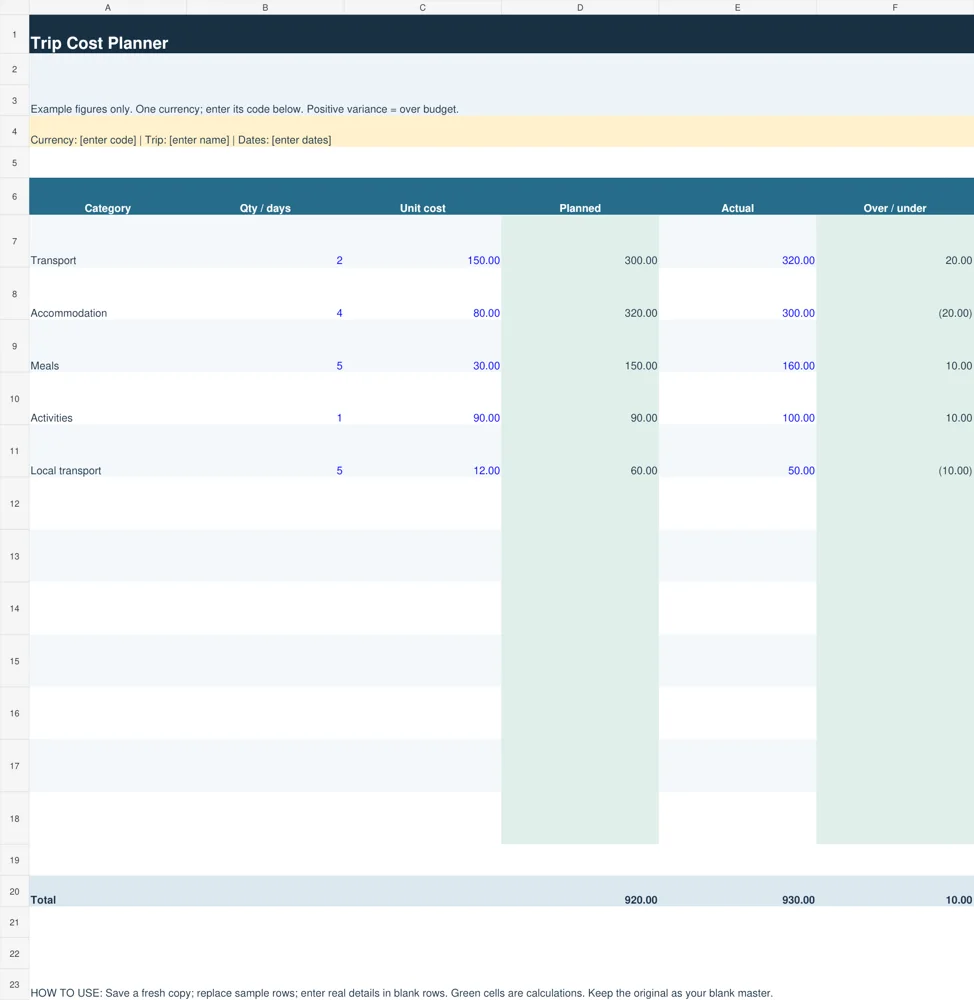
Task: Select the Activities category cell
Action: [108, 399]
